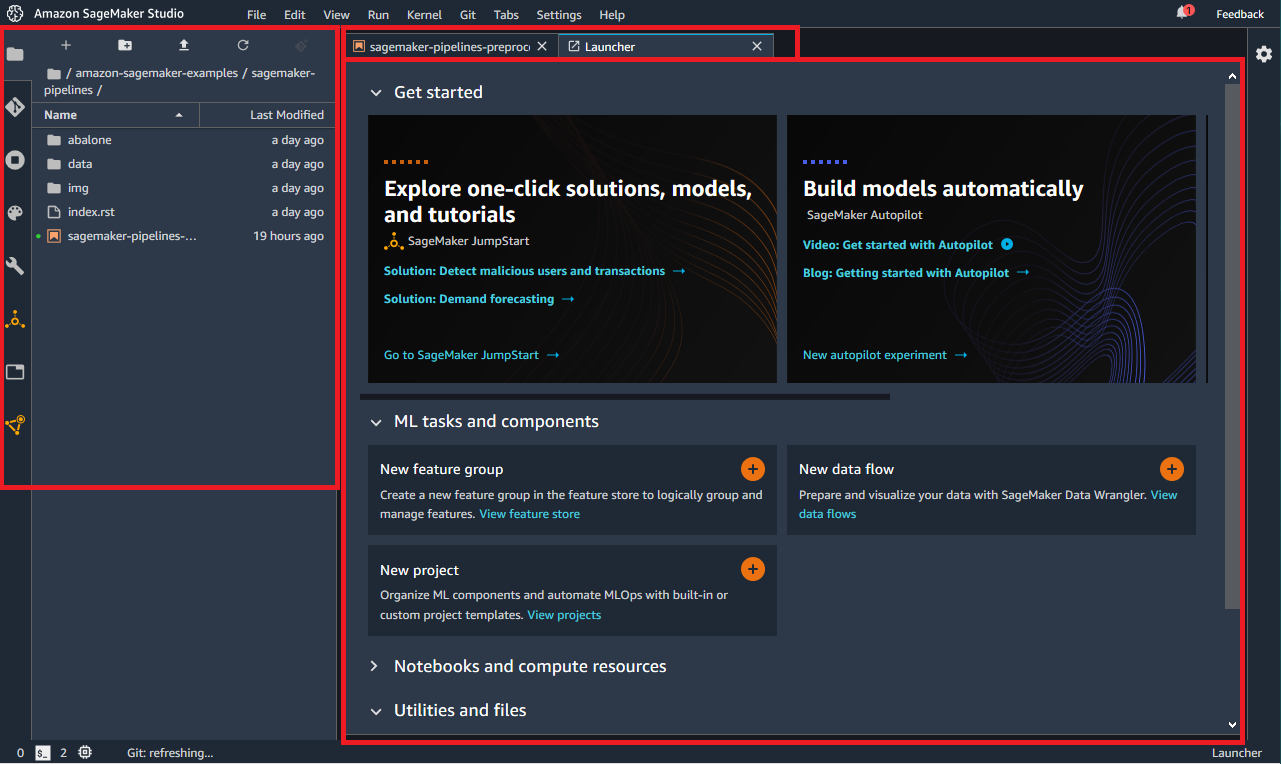Open the Tabs menu
The image size is (1281, 764).
click(x=506, y=15)
